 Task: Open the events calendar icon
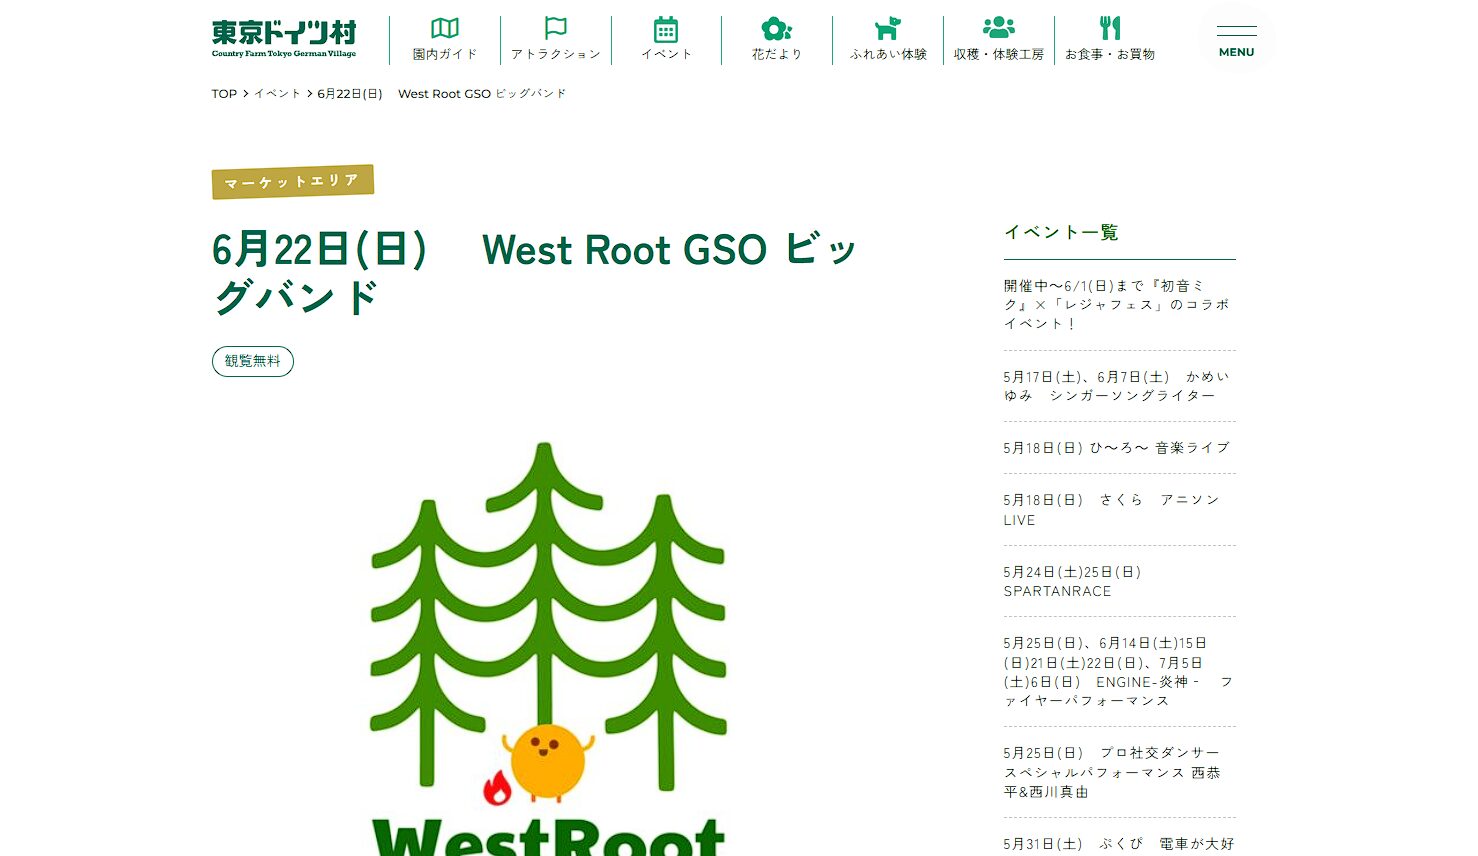click(x=666, y=30)
